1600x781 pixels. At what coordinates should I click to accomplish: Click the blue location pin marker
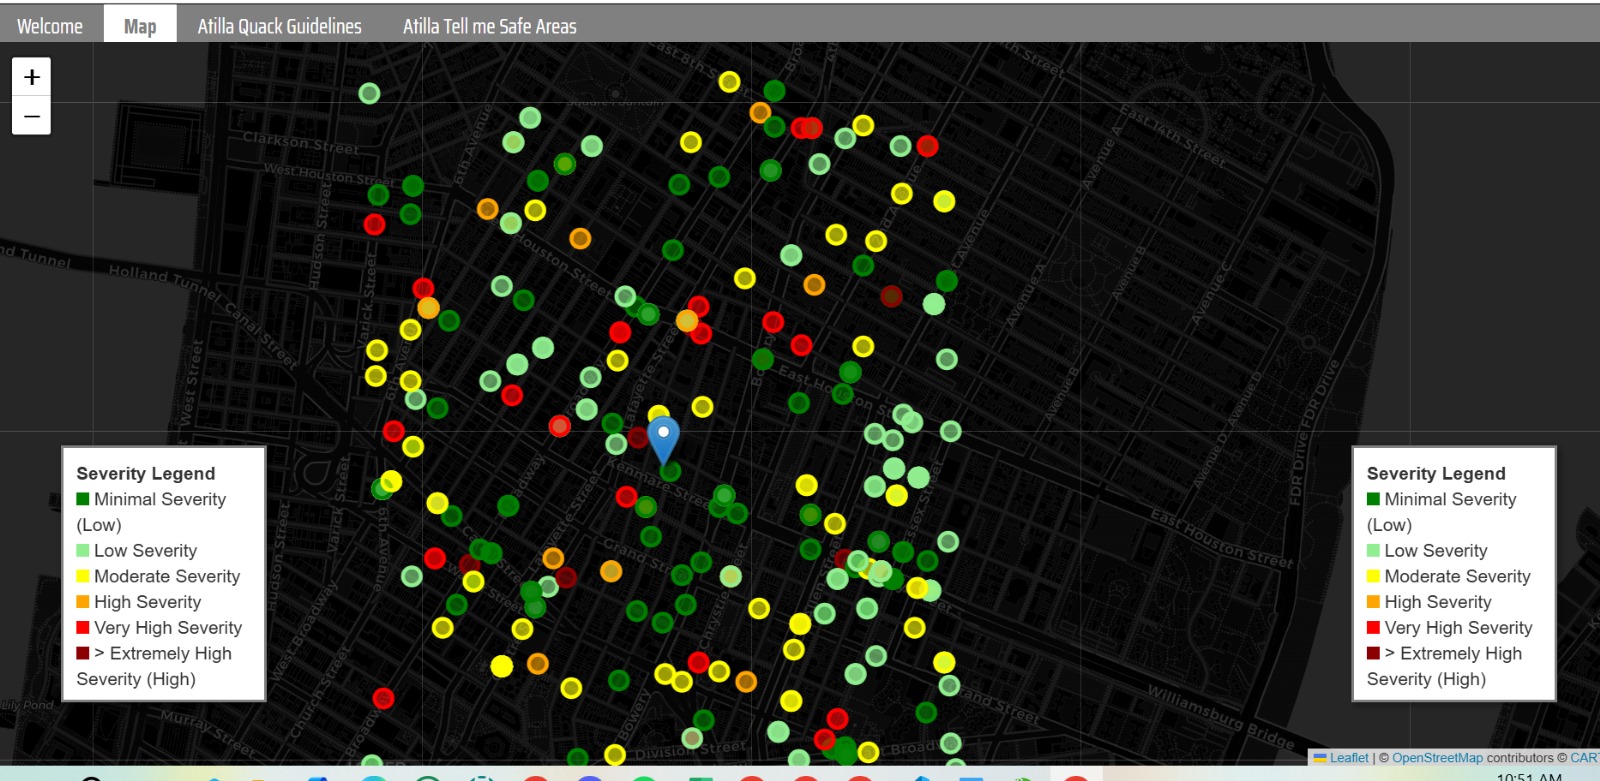[663, 441]
